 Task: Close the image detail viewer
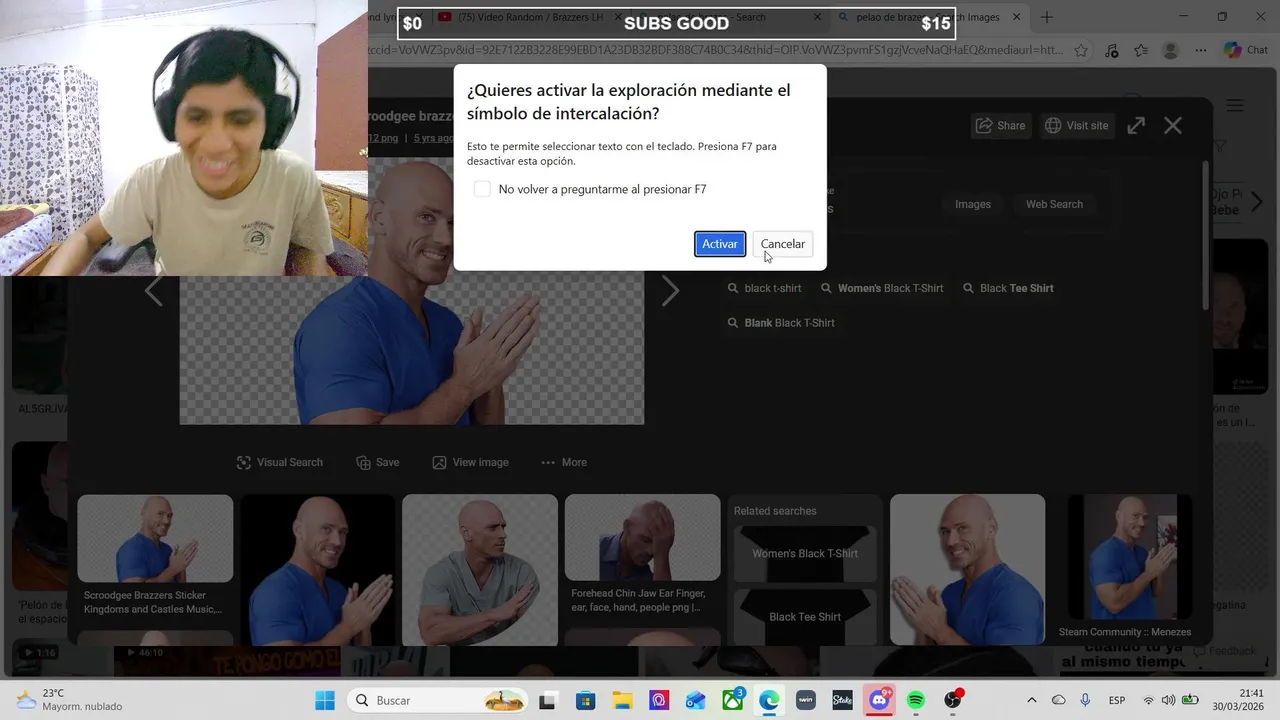(1173, 125)
